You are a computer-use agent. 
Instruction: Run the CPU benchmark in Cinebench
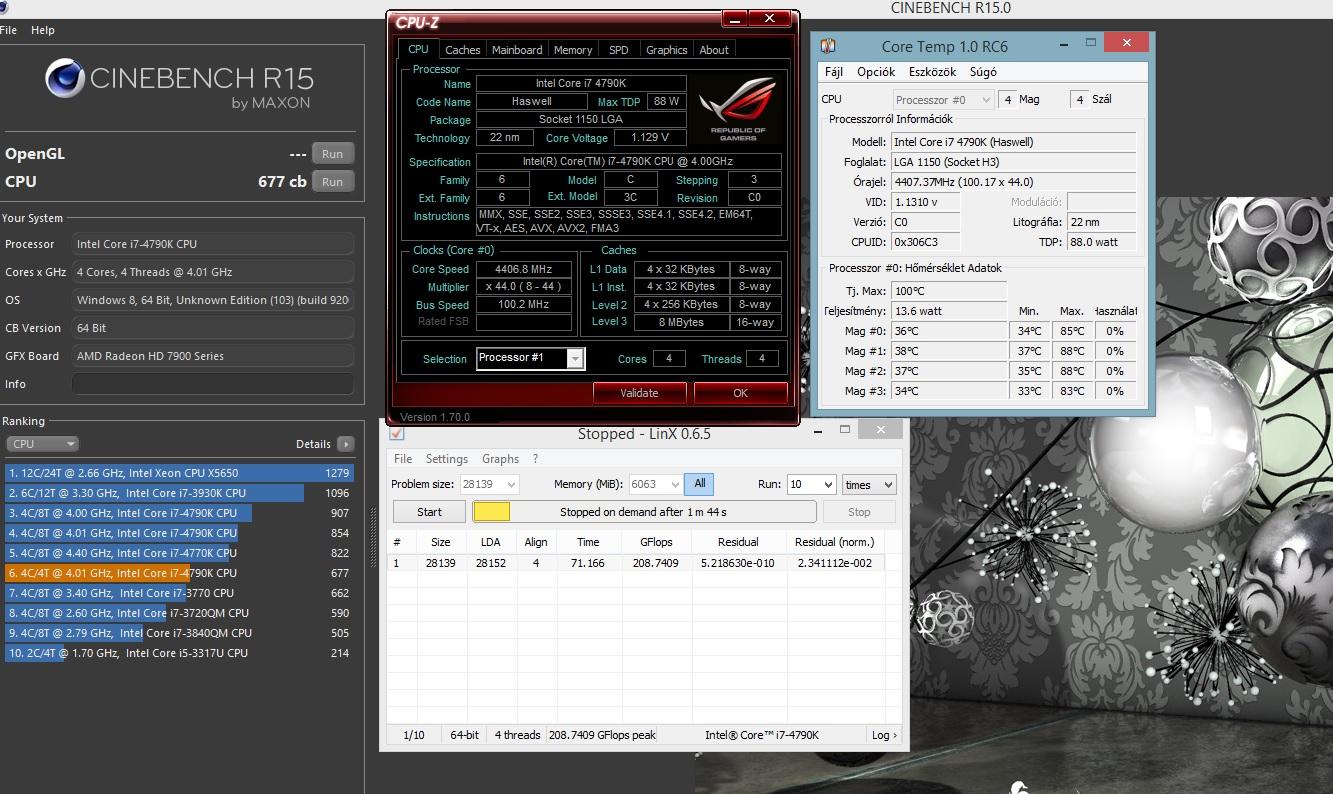[x=333, y=182]
